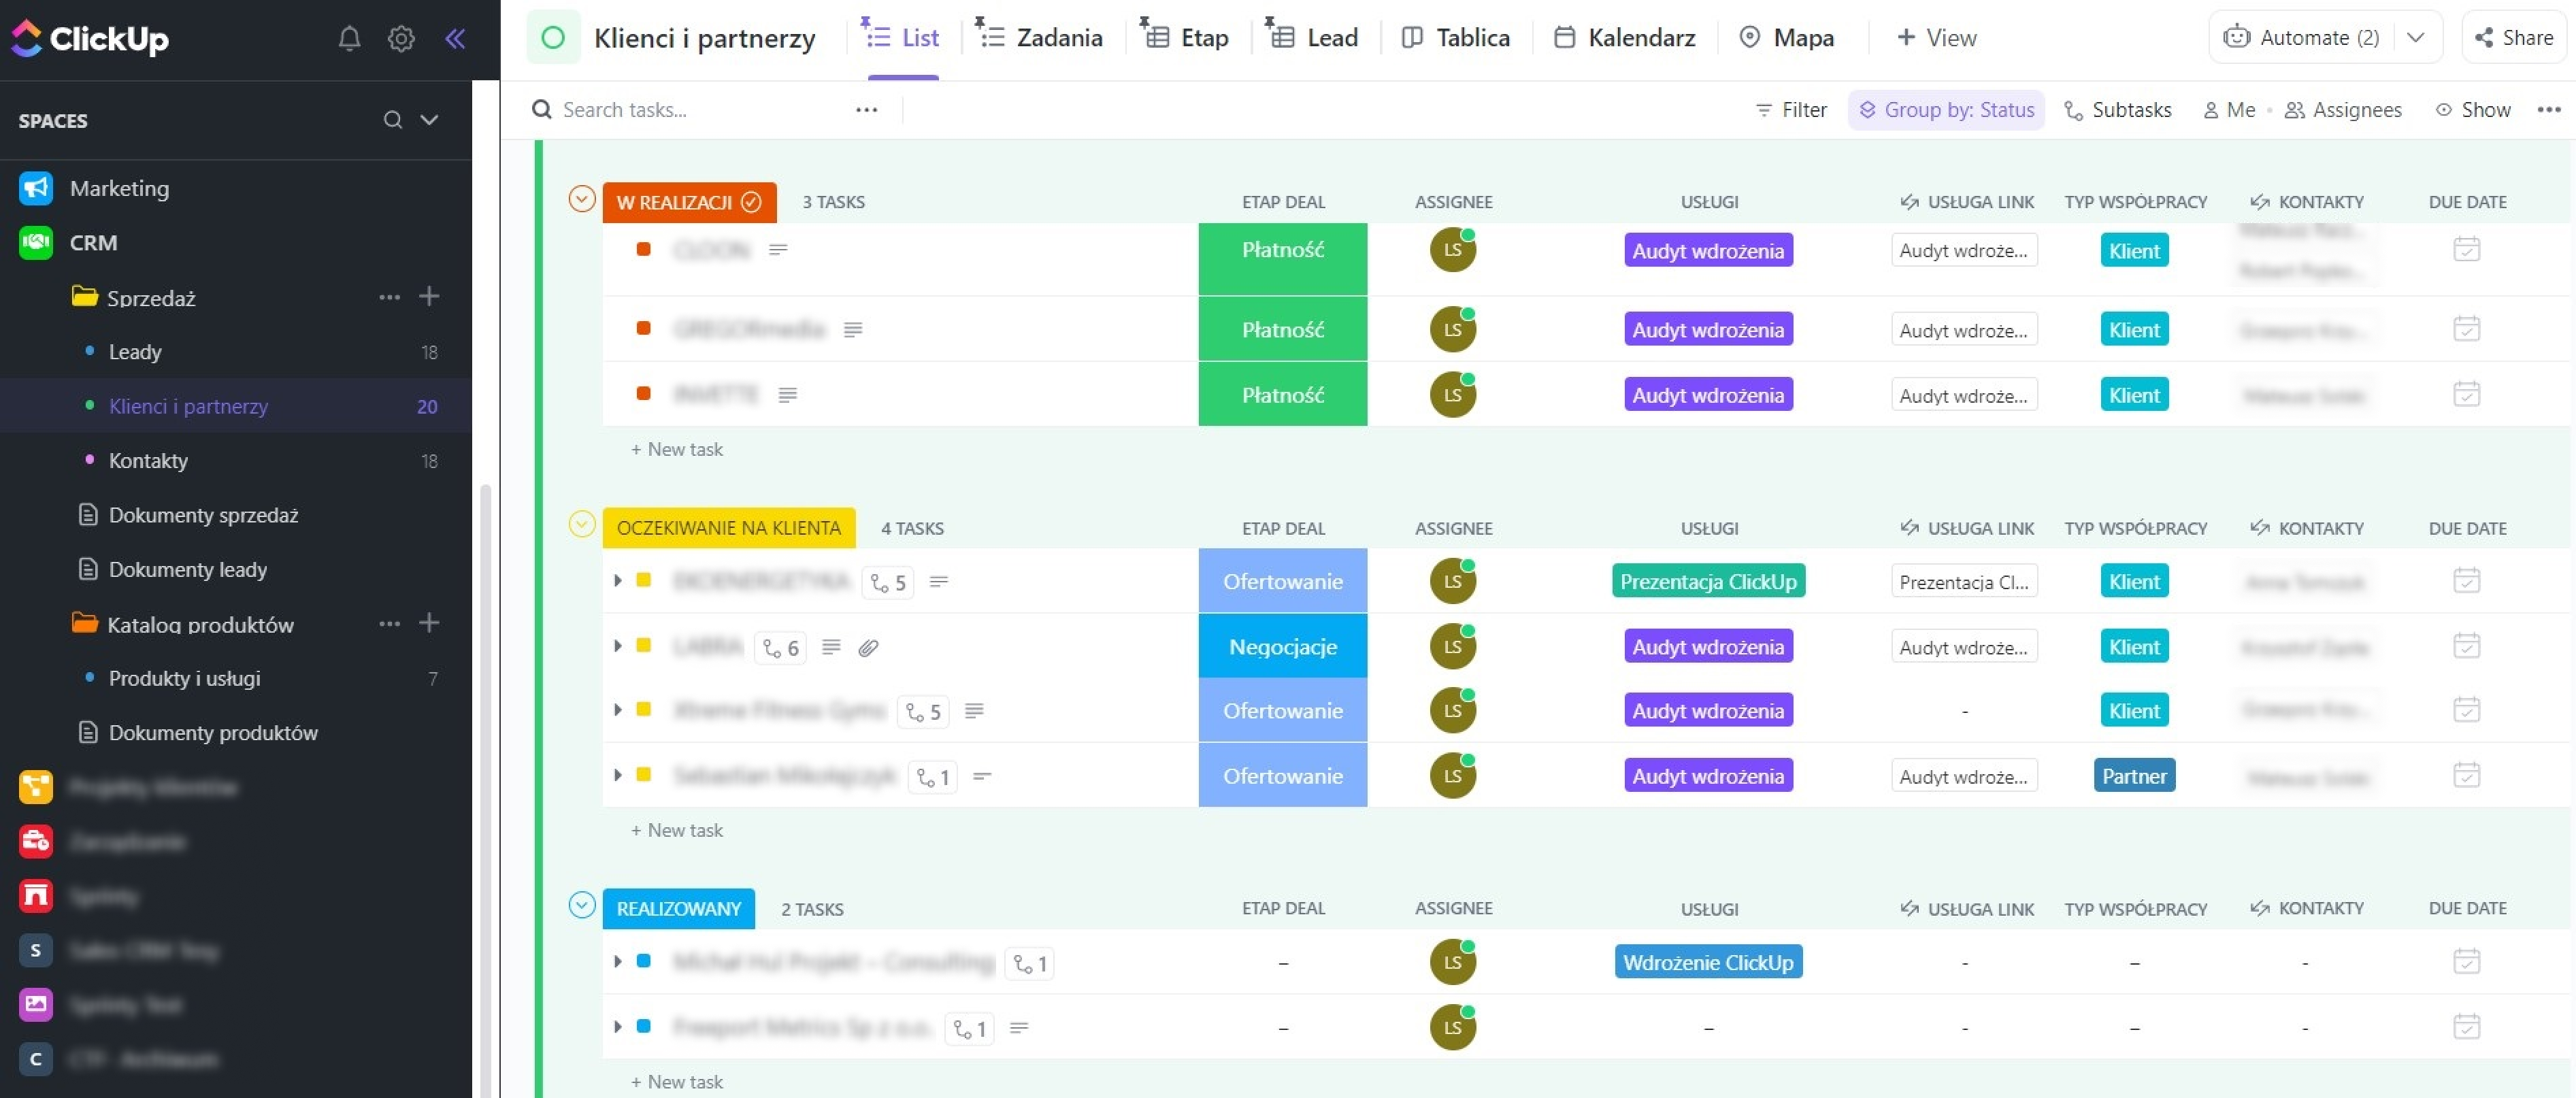Click the blue Negocjacje stage cell
Screen dimensions: 2576x1098
[x=1283, y=646]
